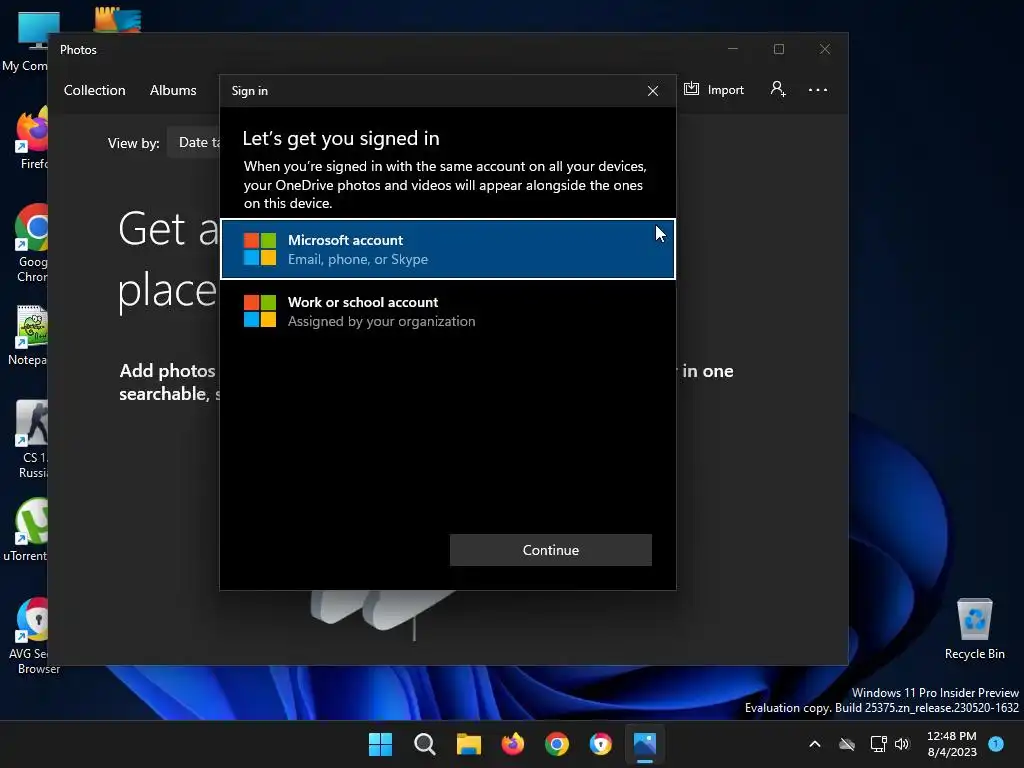Screen dimensions: 1024x768
Task: Maximize the Photos window
Action: 778,49
